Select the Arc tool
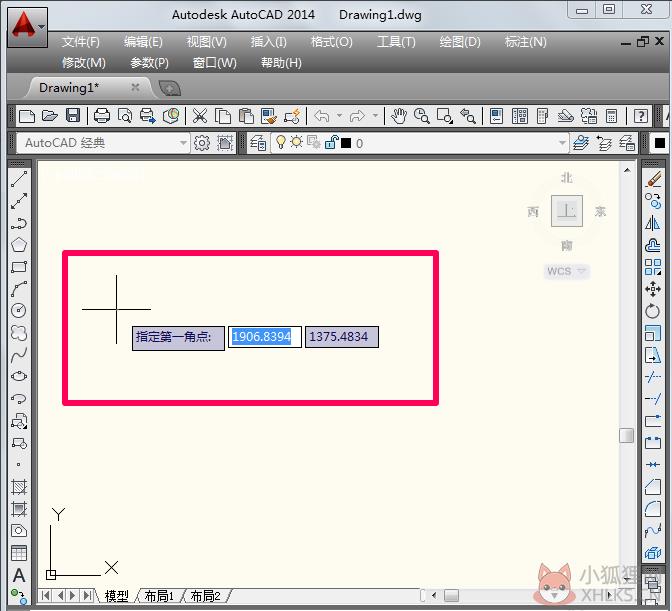Image resolution: width=672 pixels, height=611 pixels. [19, 289]
